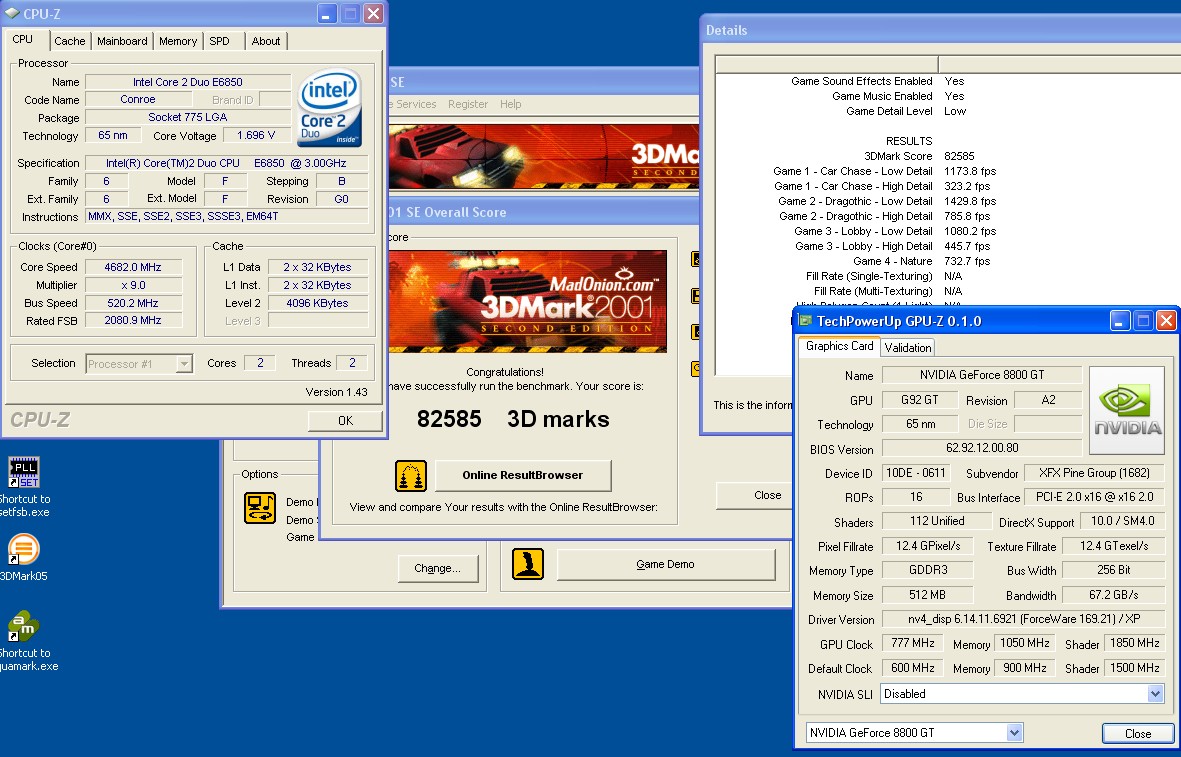This screenshot has height=757, width=1181.
Task: Select the Graphics Card tab in GPU-Z
Action: coord(839,346)
